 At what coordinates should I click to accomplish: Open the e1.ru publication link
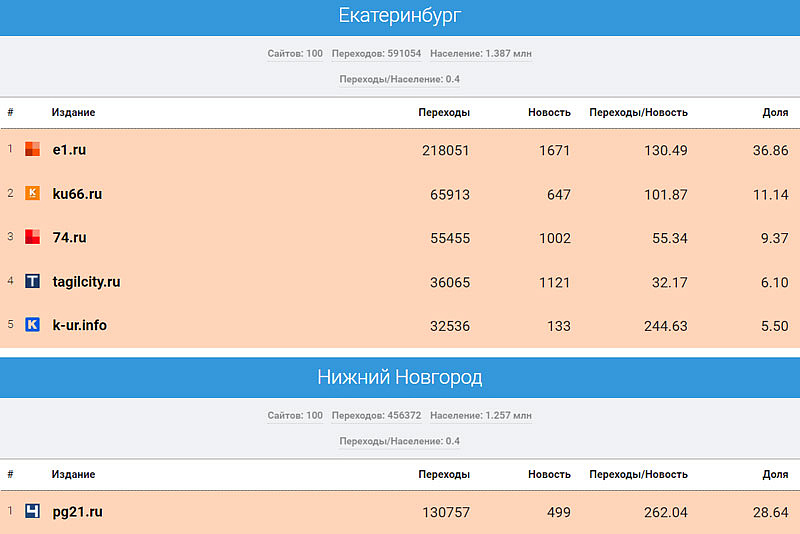[x=69, y=150]
